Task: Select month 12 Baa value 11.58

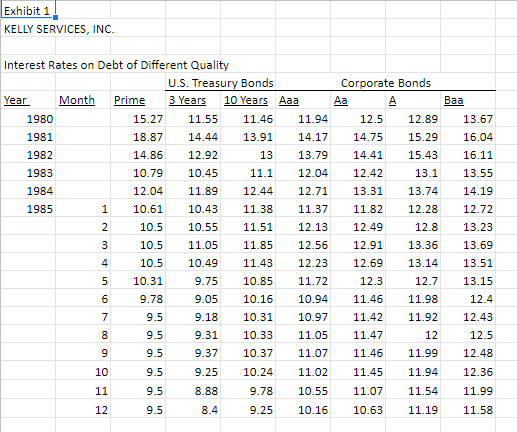Action: [x=468, y=409]
